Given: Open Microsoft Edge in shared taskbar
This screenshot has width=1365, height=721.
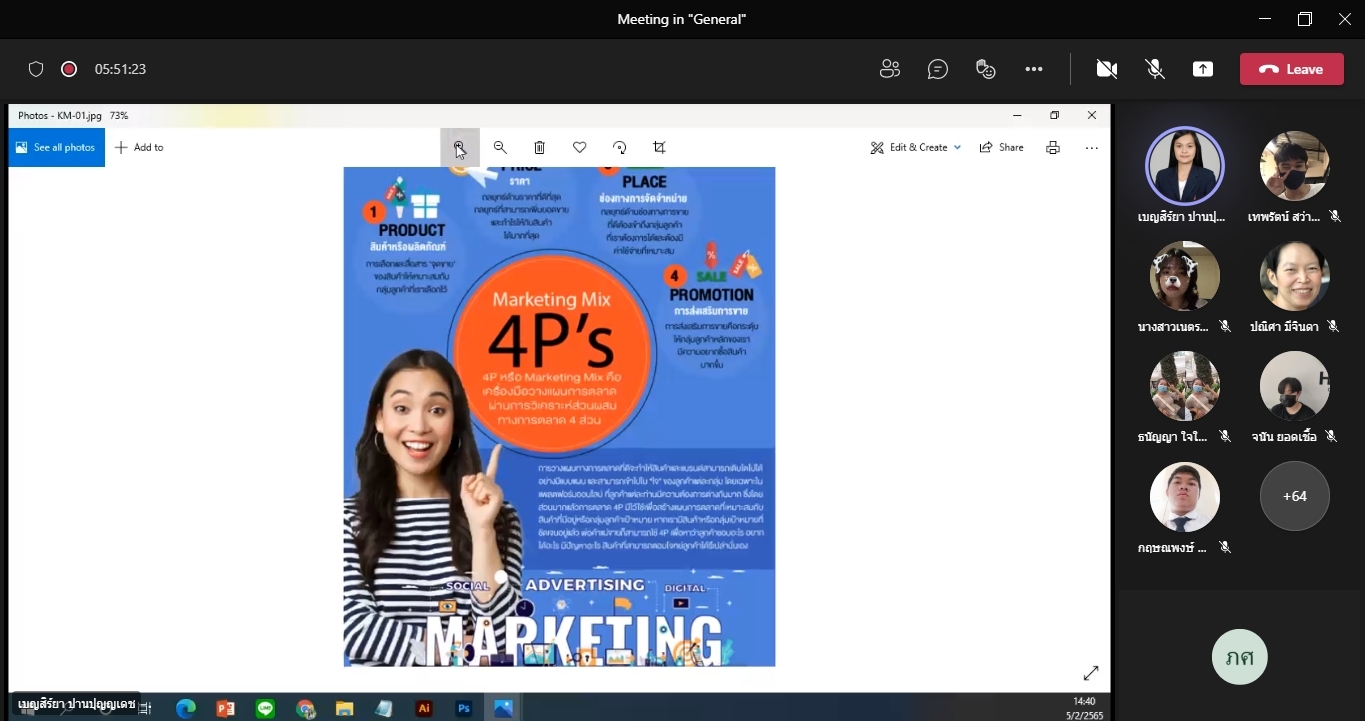Looking at the screenshot, I should pyautogui.click(x=186, y=708).
